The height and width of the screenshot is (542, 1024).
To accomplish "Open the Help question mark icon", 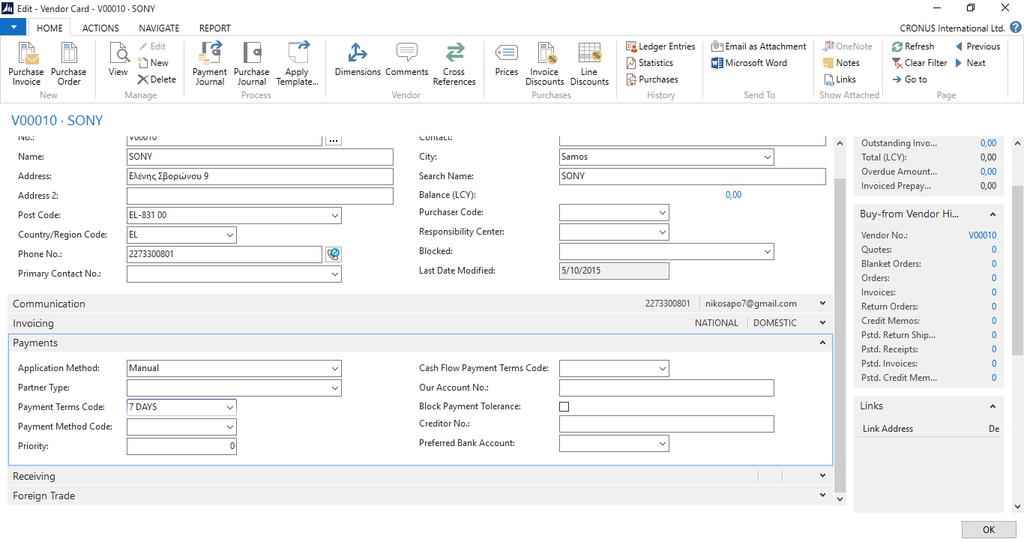I will [1016, 27].
